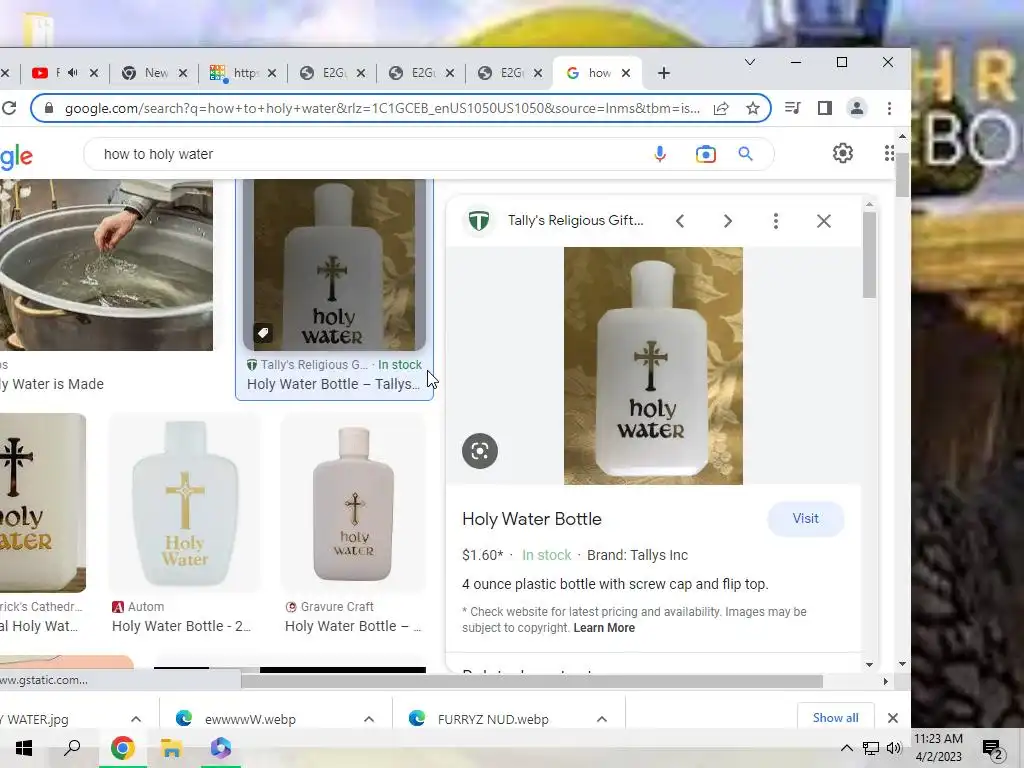Click Chrome icon in the taskbar

(122, 748)
